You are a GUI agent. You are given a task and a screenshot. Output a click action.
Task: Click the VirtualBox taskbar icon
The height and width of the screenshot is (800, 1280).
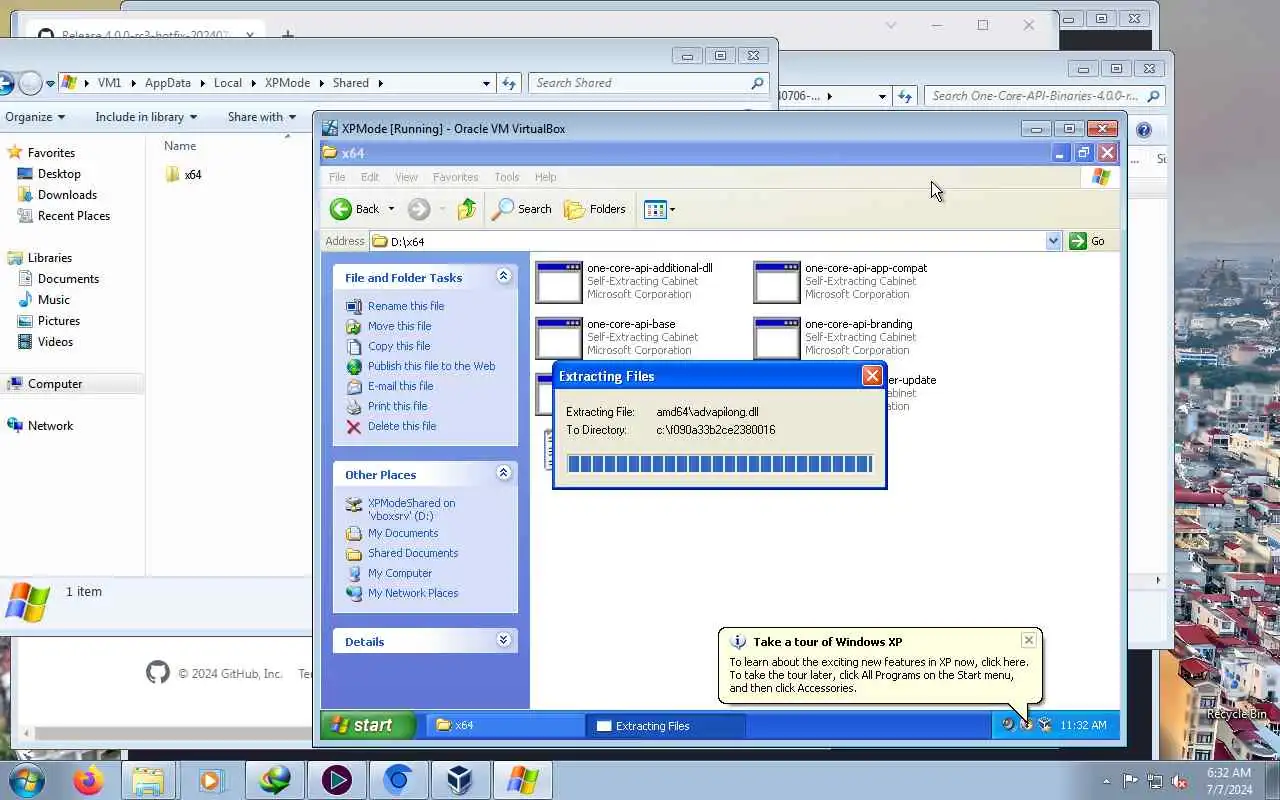point(459,780)
